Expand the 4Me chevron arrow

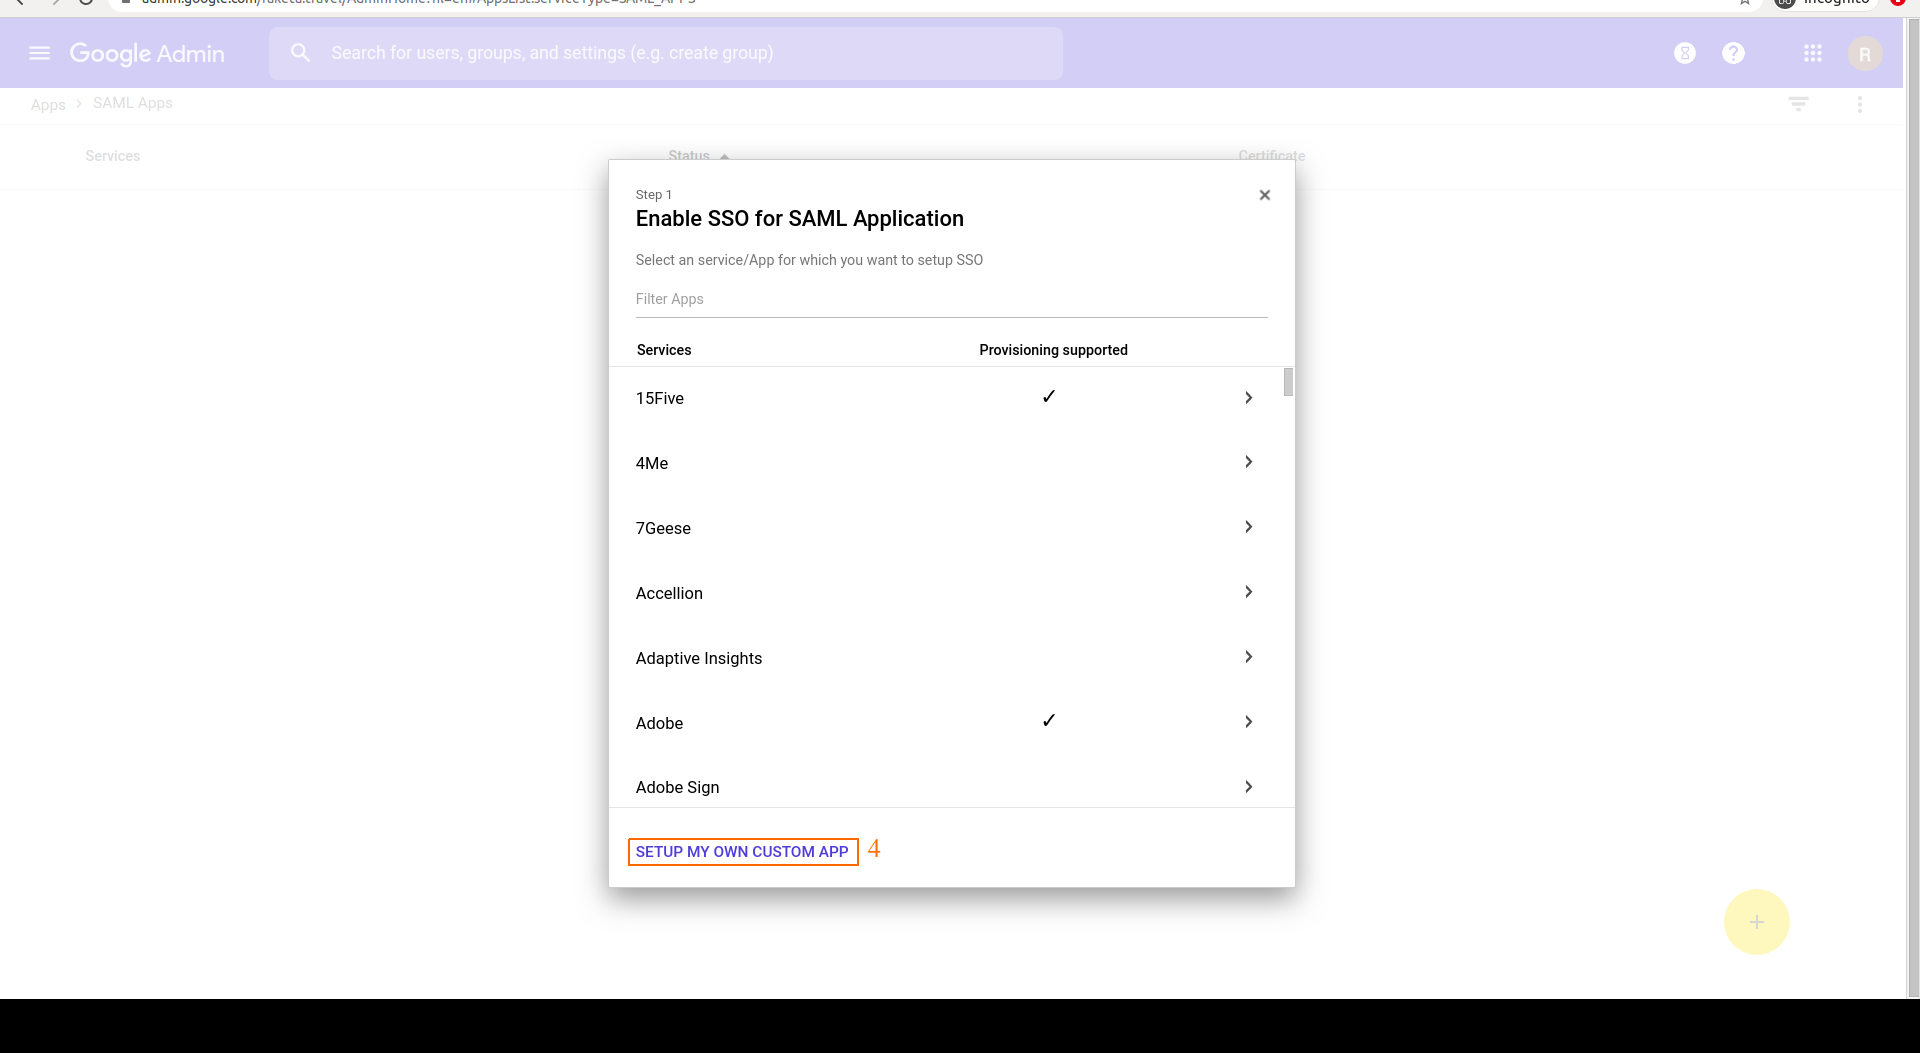pyautogui.click(x=1249, y=462)
